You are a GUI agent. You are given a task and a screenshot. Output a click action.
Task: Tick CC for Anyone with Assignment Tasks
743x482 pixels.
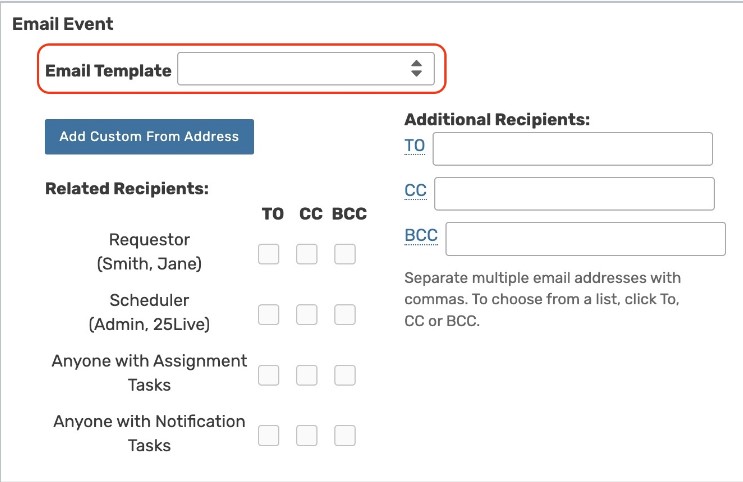click(x=307, y=375)
